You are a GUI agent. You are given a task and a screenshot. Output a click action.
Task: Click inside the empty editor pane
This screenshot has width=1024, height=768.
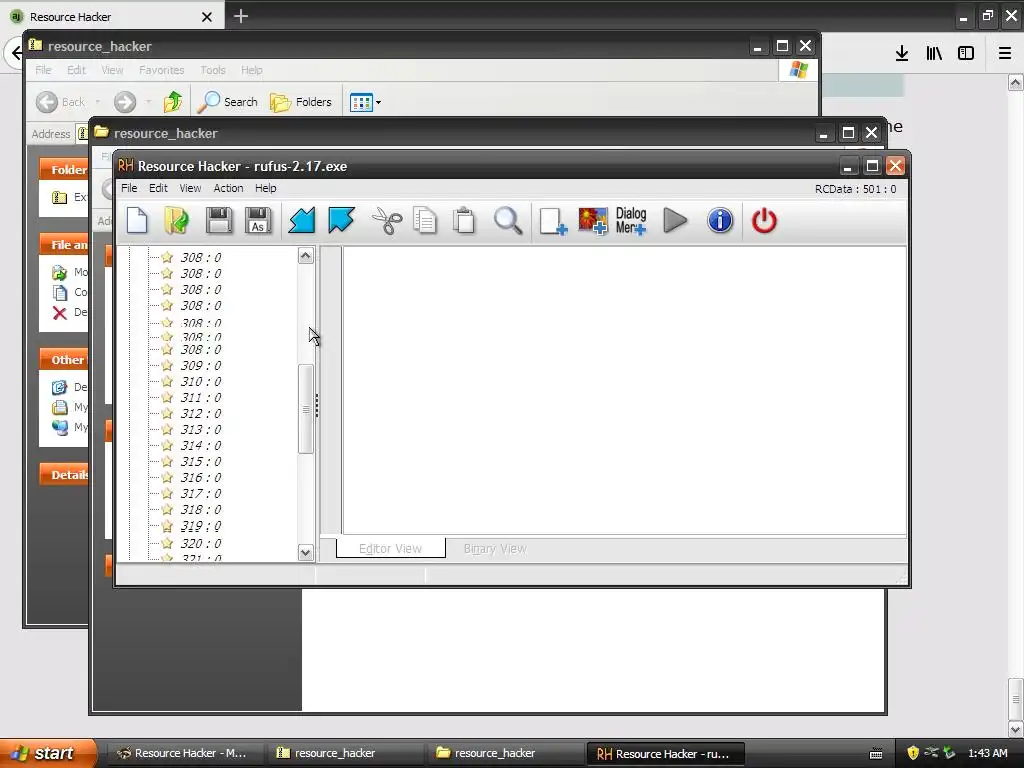[x=624, y=391]
